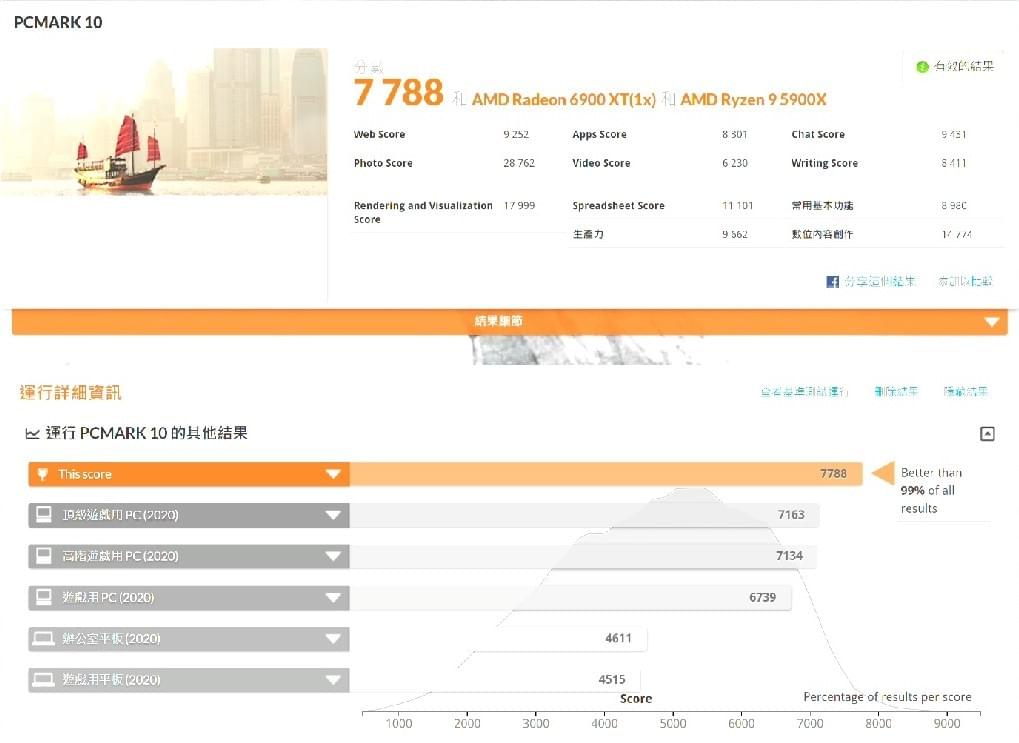Click the Video Score value 6 230
Image resolution: width=1019 pixels, height=743 pixels.
734,163
